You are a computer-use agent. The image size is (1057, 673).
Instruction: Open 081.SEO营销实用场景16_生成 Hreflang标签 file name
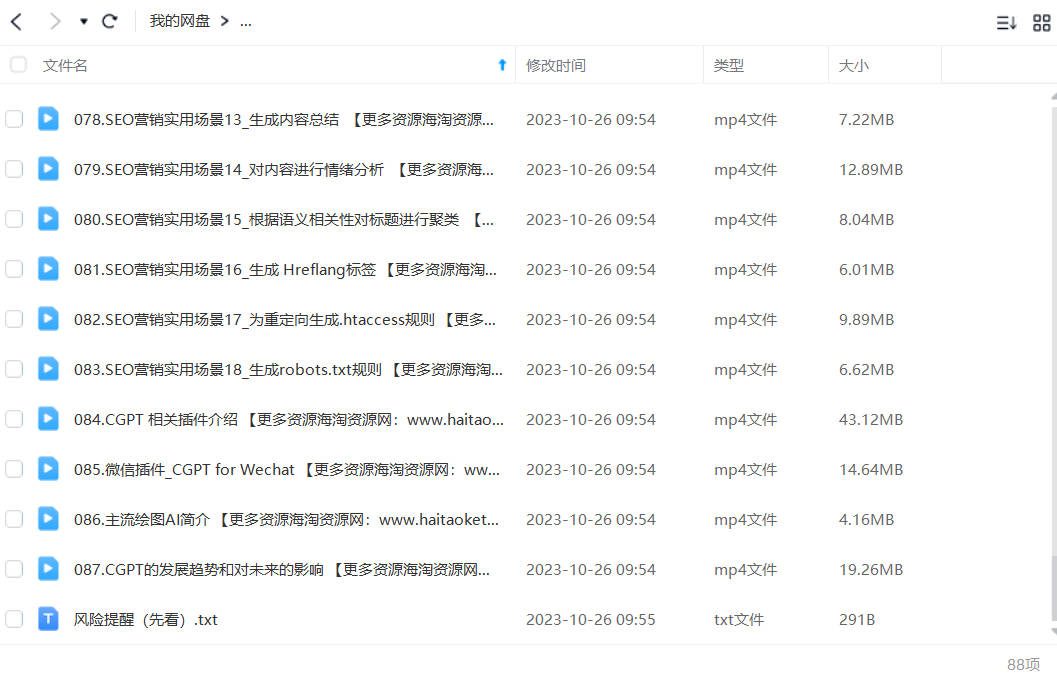pos(285,269)
